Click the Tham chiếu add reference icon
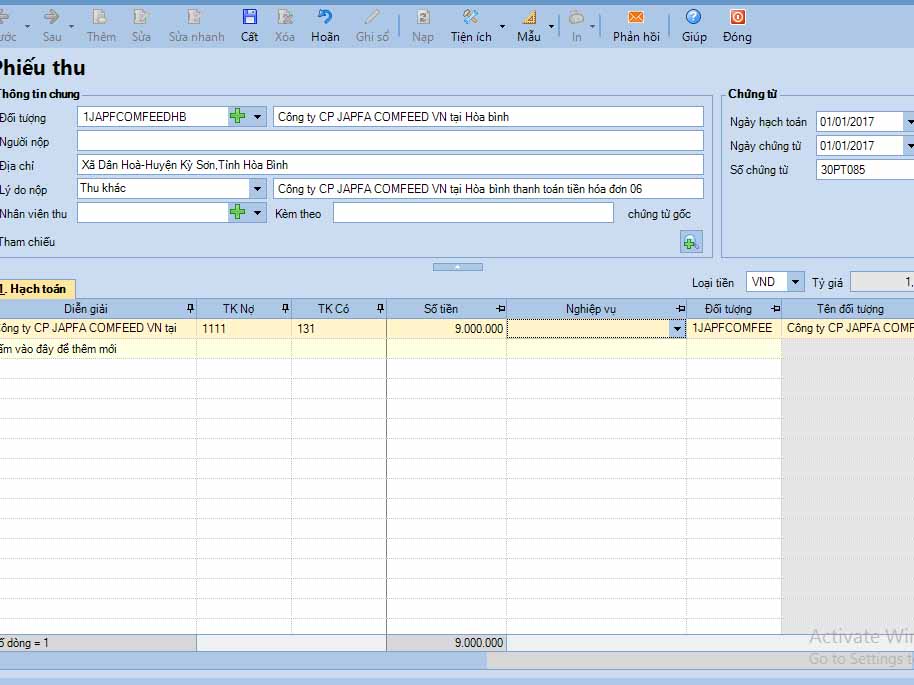Image resolution: width=914 pixels, height=685 pixels. pyautogui.click(x=691, y=242)
